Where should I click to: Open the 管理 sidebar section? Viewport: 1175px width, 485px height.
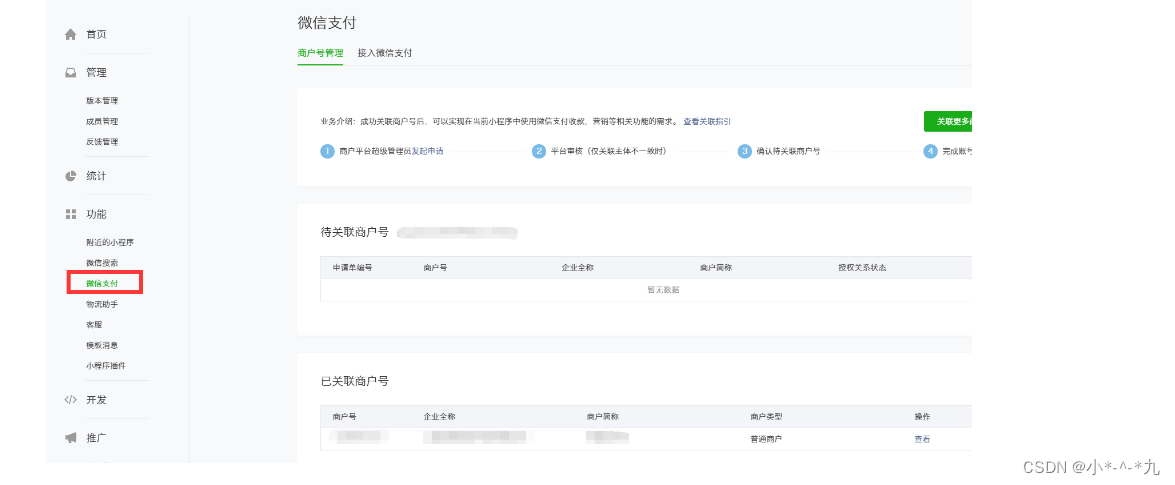(x=96, y=73)
